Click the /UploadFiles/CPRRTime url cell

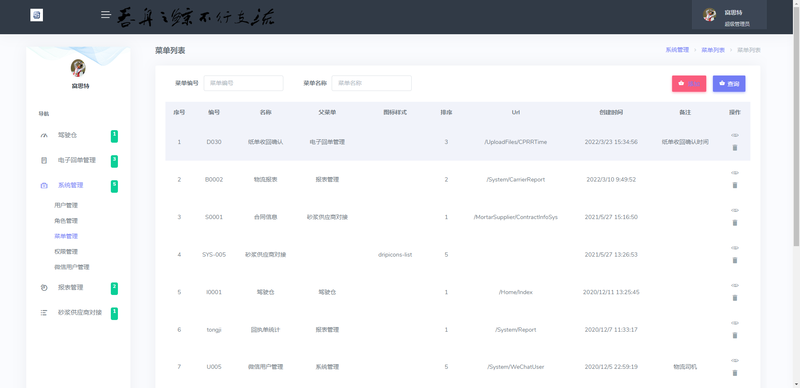[x=515, y=142]
